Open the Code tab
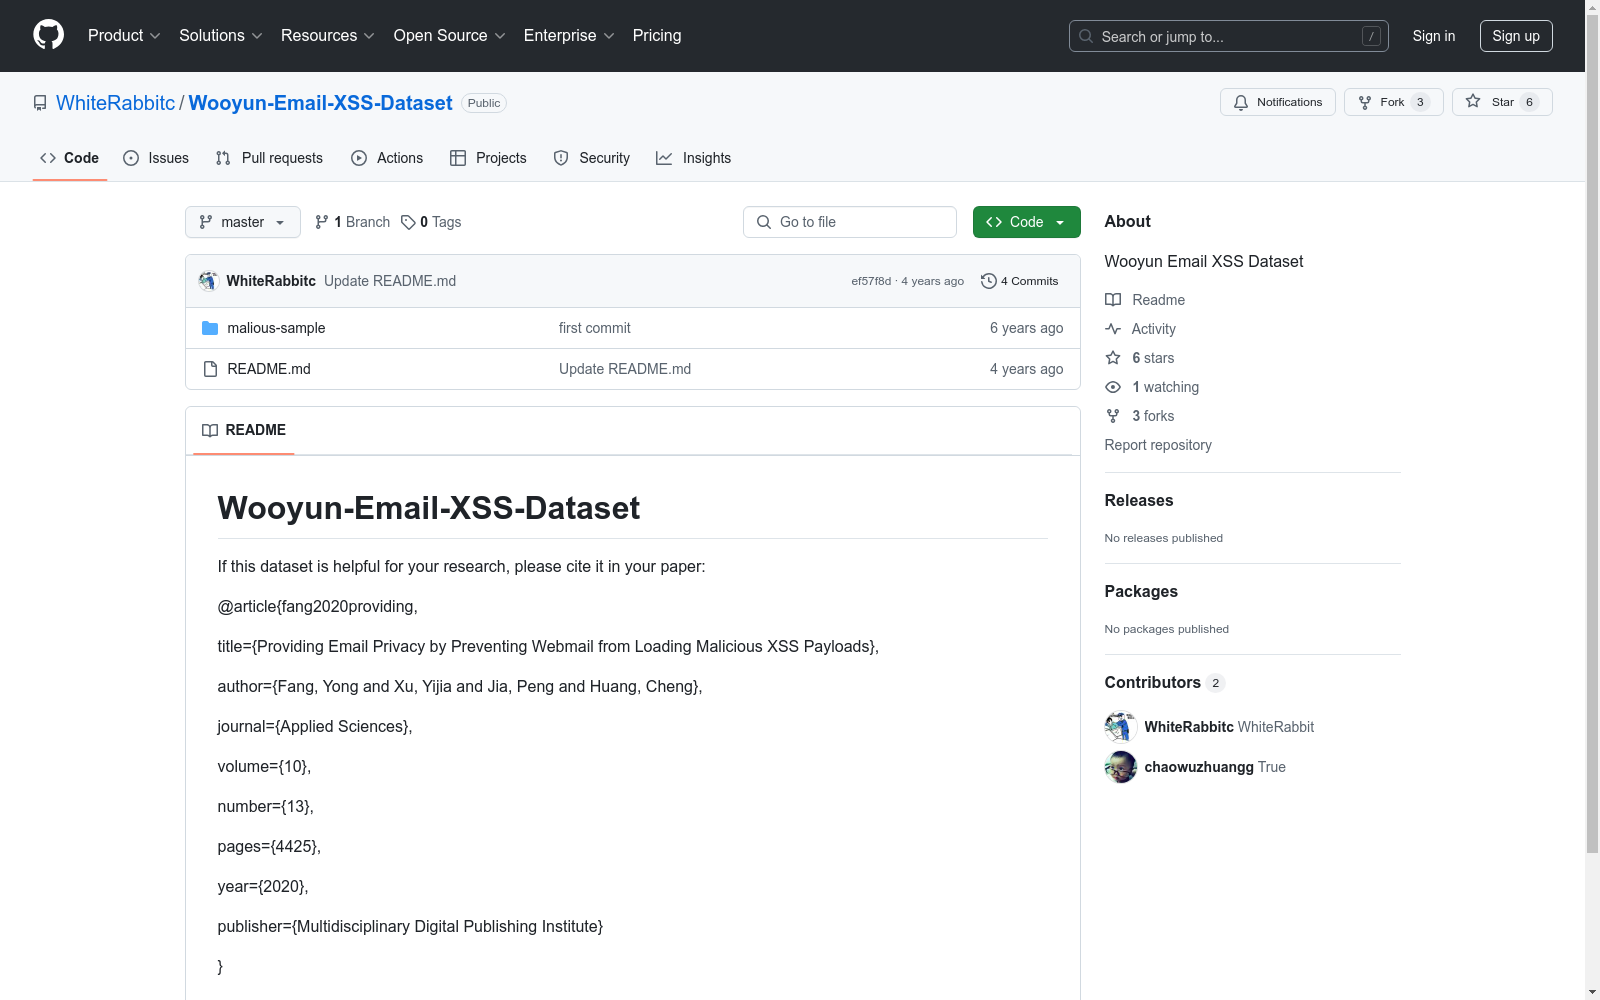 click(x=69, y=158)
